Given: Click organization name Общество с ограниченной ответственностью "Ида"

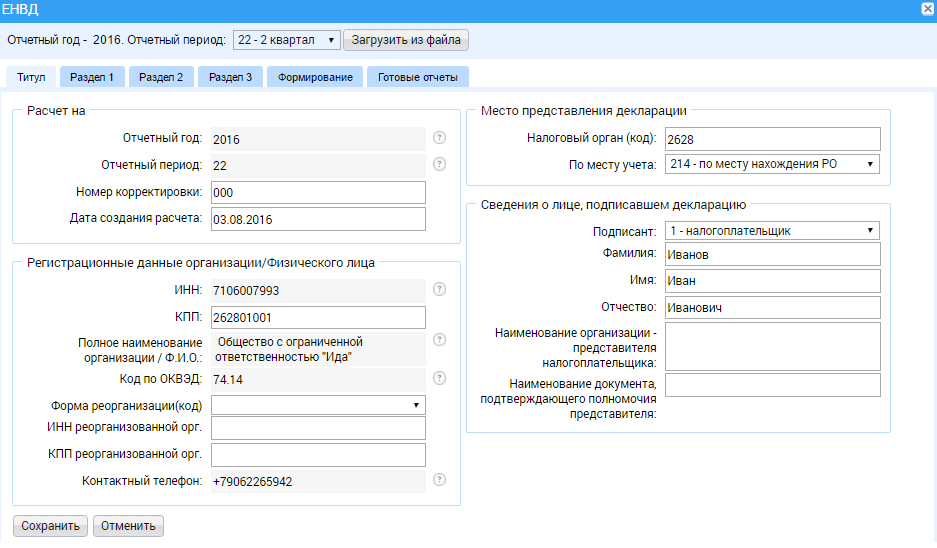Looking at the screenshot, I should click(x=289, y=350).
